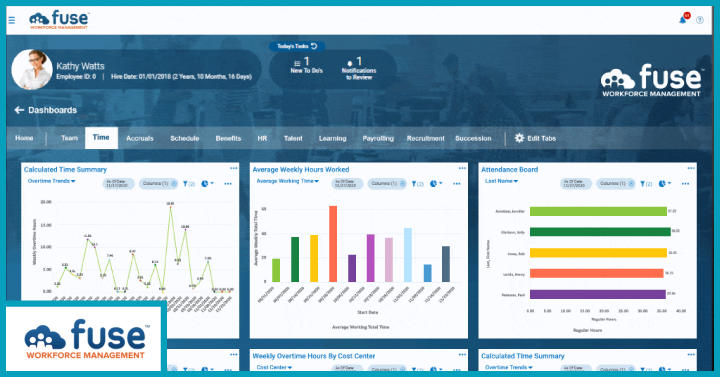Open the help question mark icon

coord(700,20)
